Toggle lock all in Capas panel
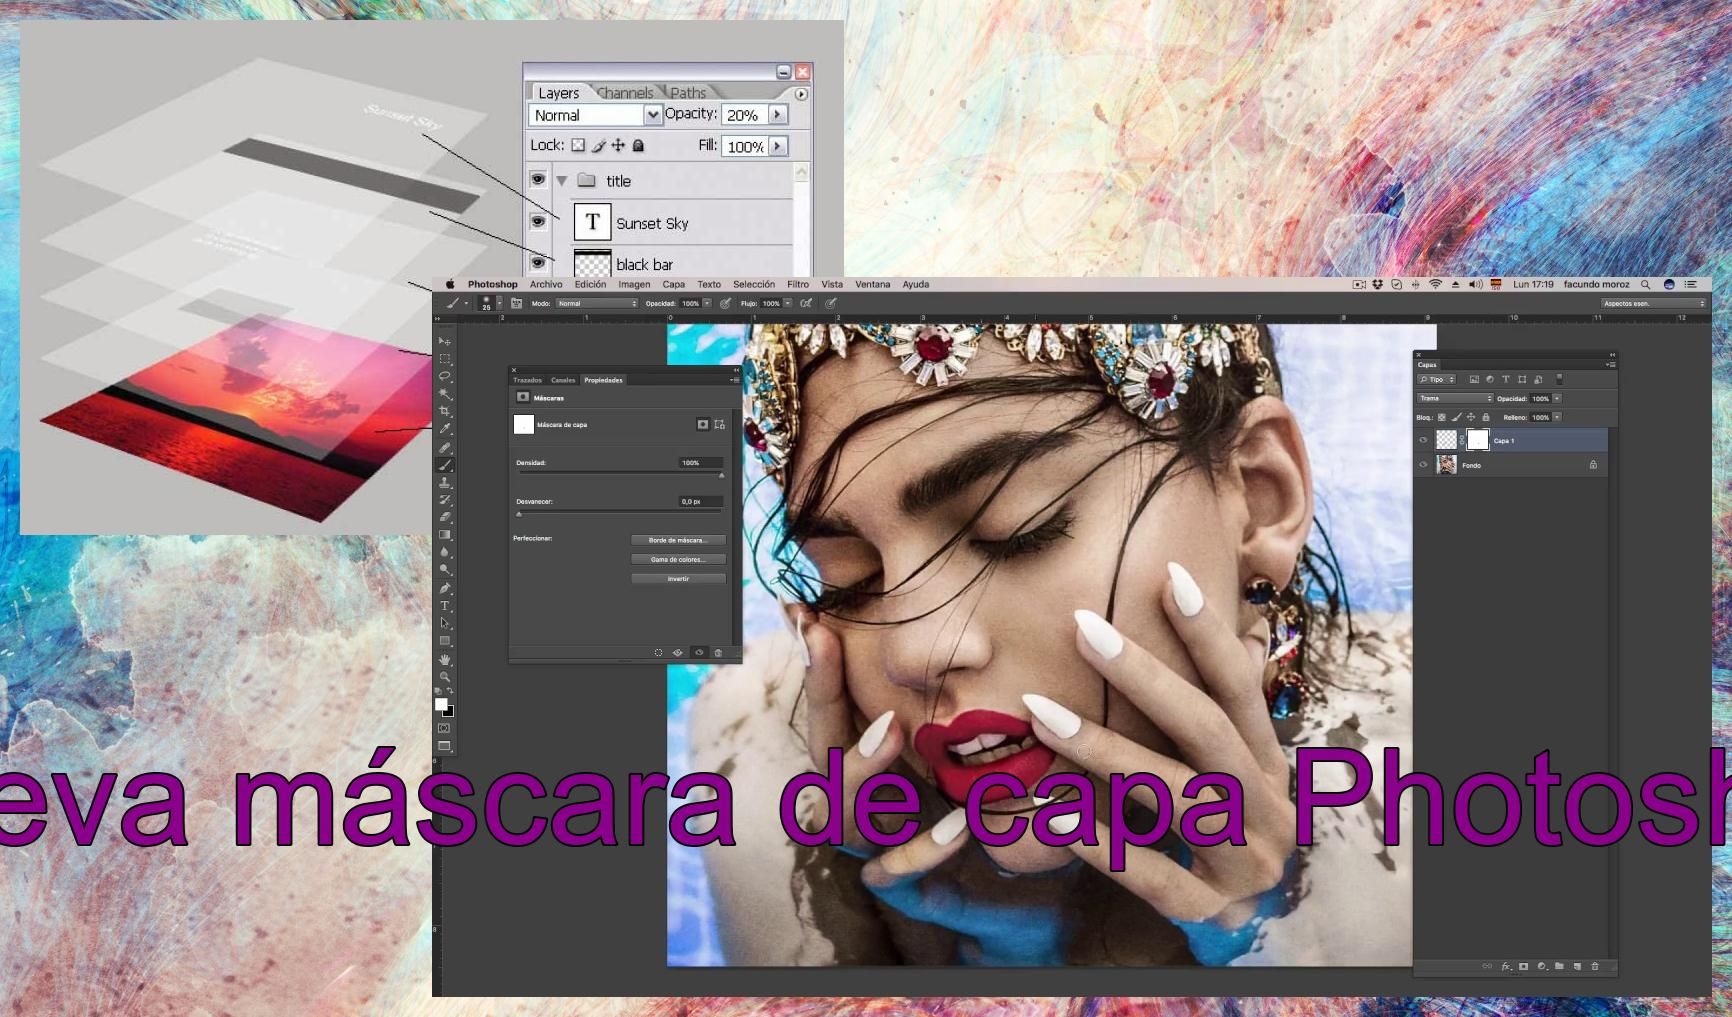The height and width of the screenshot is (1017, 1732). (1486, 417)
